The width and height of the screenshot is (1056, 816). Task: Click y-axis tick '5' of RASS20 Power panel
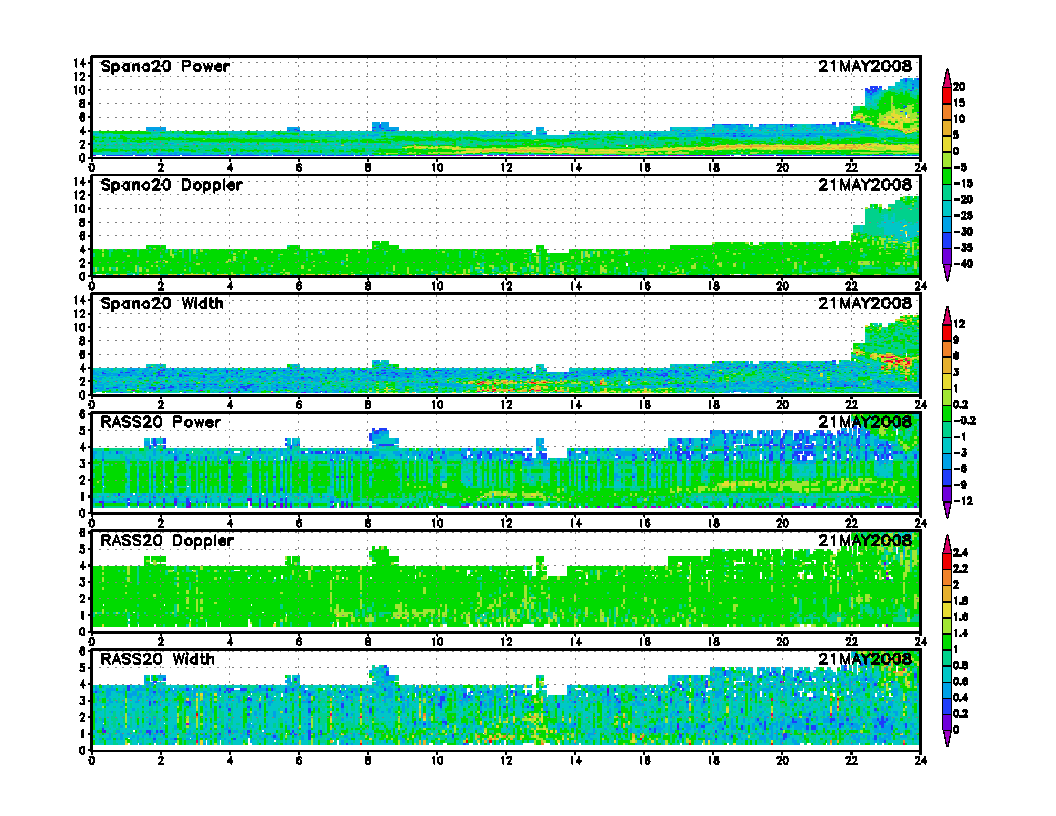83,431
